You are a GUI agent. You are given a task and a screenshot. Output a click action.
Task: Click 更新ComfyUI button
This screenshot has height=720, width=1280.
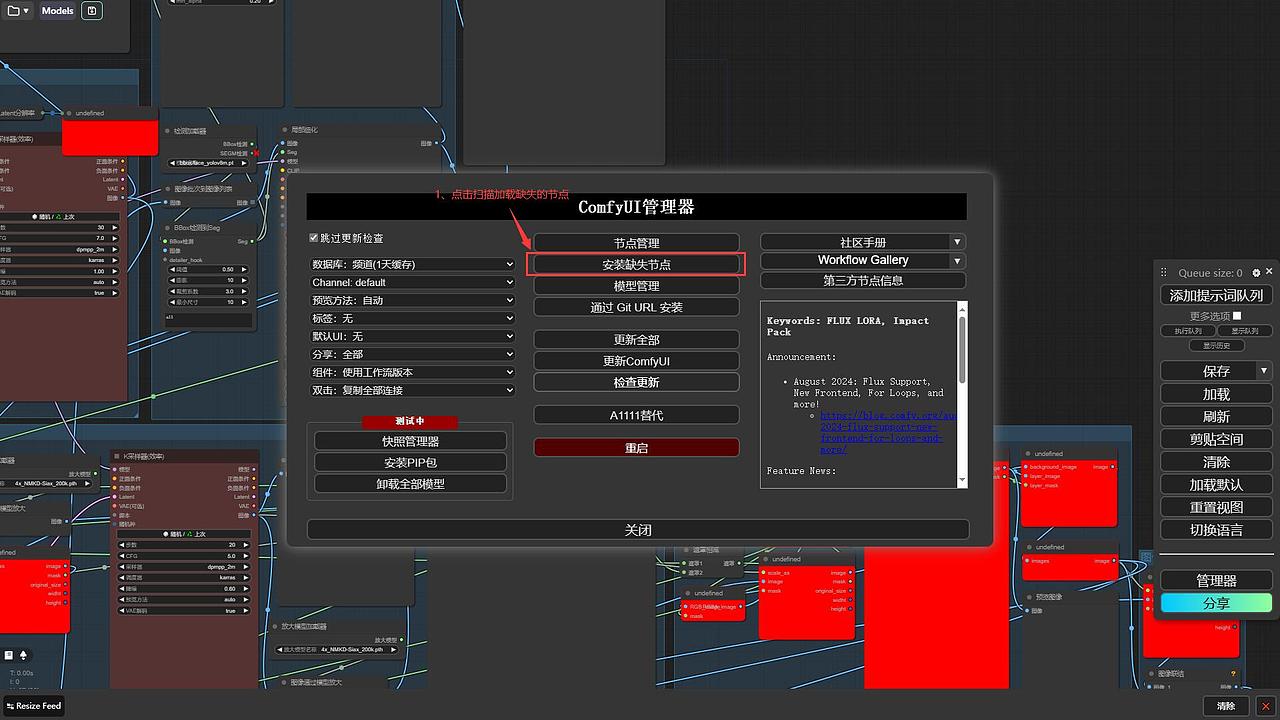[x=636, y=361]
